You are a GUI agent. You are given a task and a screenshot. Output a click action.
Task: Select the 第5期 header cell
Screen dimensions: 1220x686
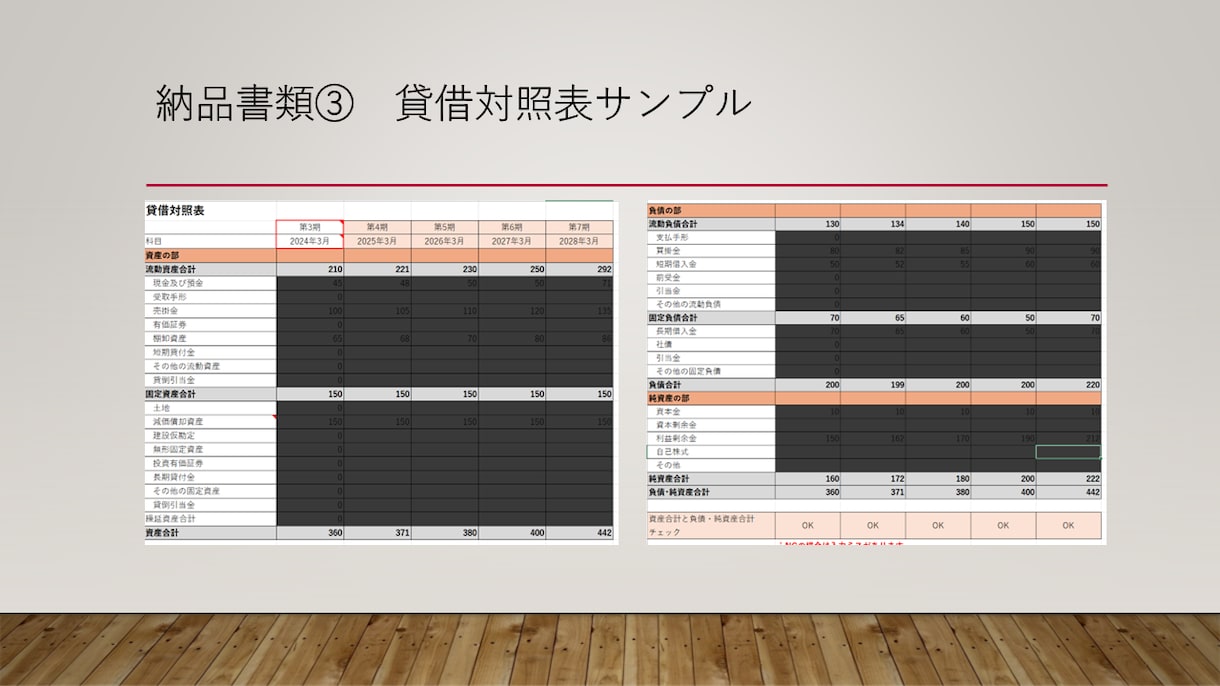coord(444,227)
